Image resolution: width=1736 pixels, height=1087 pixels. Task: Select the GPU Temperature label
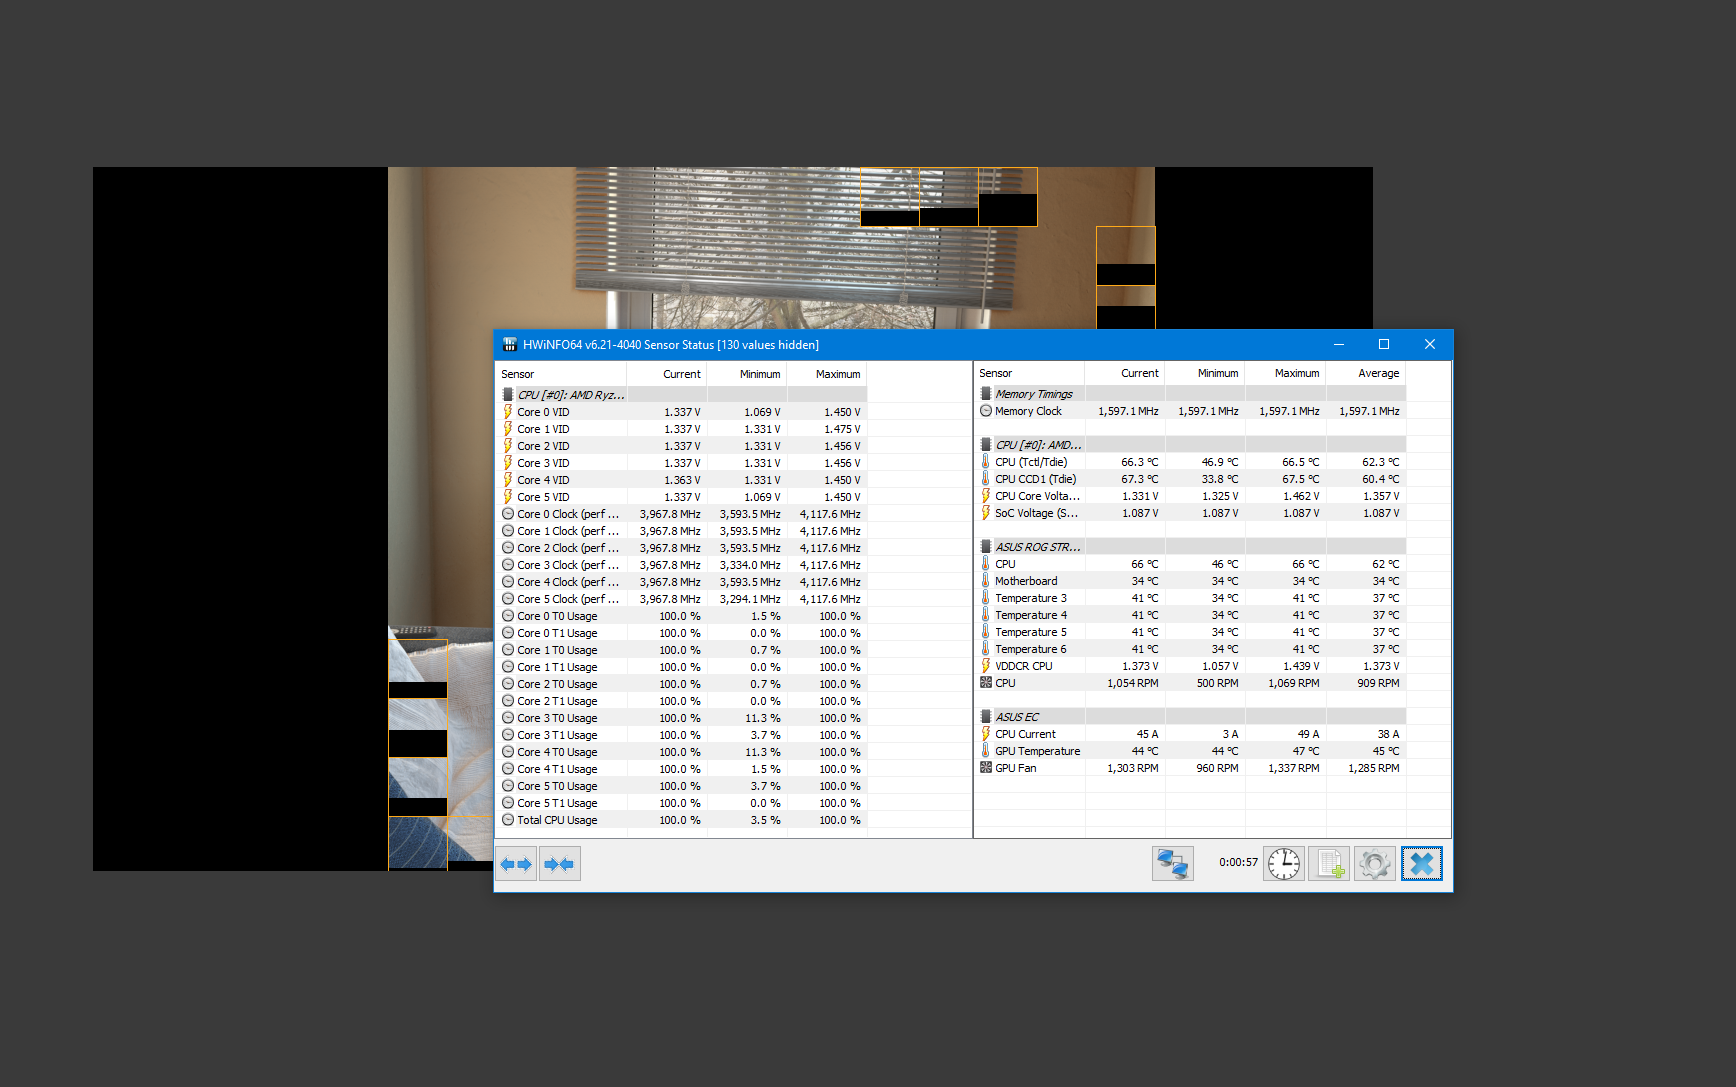[1037, 751]
